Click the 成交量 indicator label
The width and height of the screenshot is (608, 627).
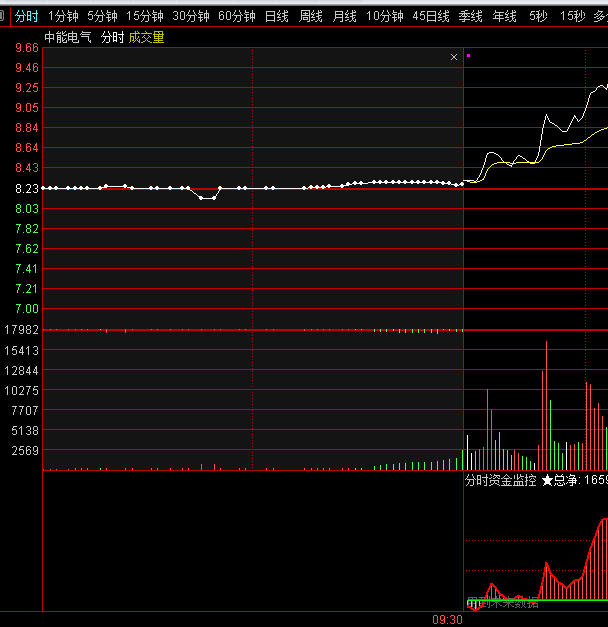[x=146, y=38]
